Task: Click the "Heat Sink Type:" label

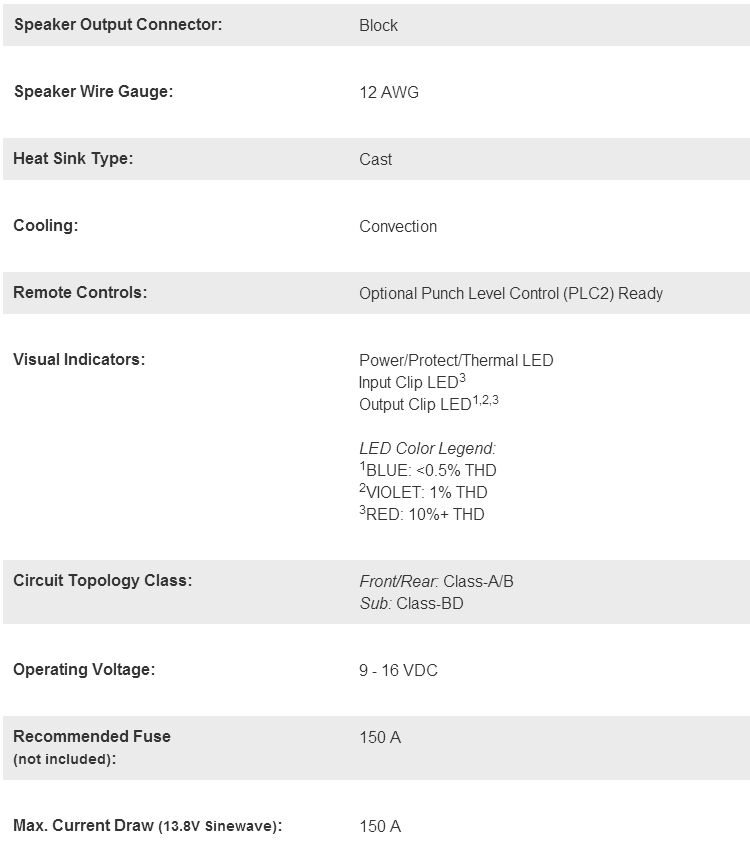Action: point(73,159)
